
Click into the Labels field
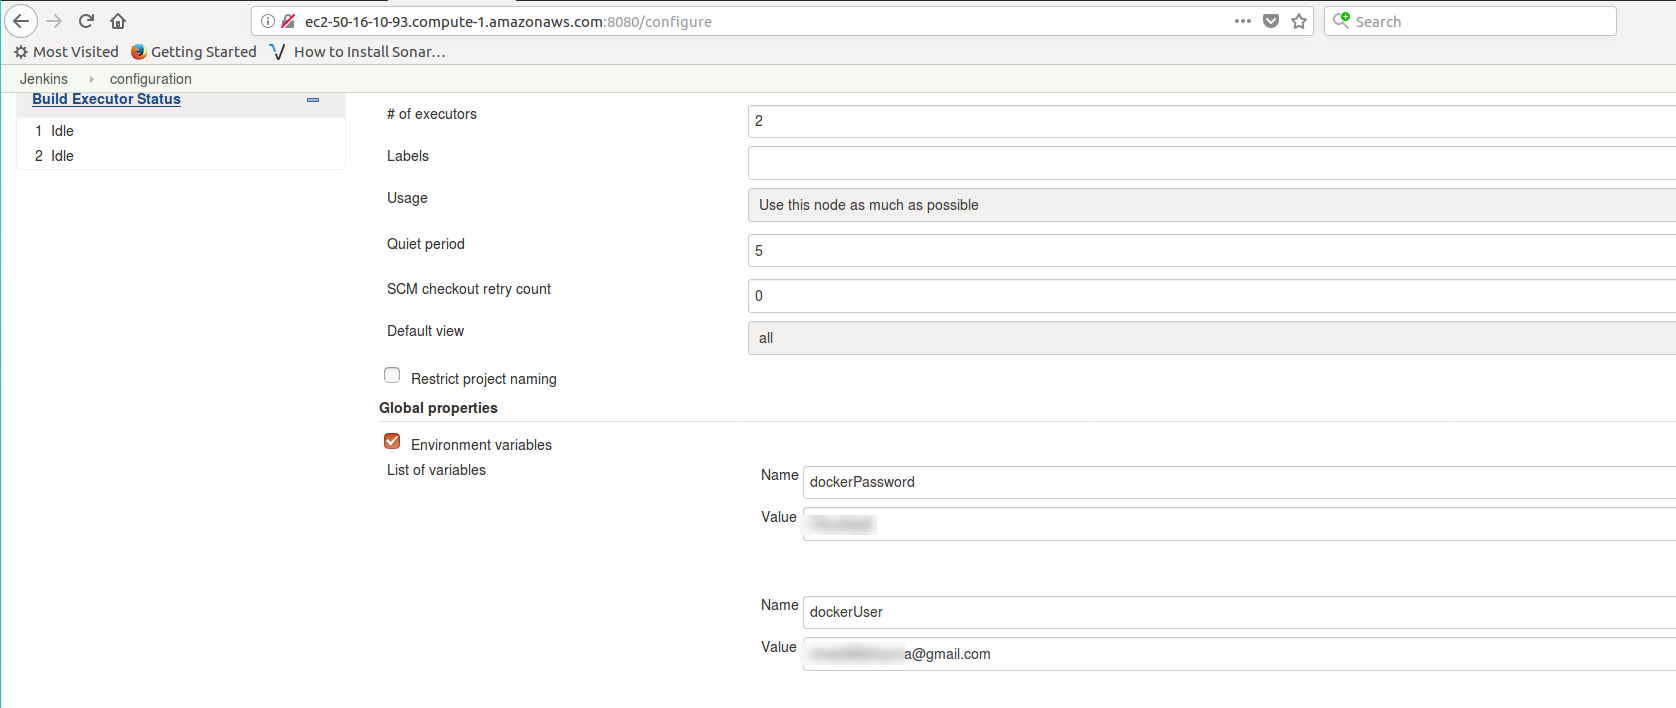tap(1212, 163)
